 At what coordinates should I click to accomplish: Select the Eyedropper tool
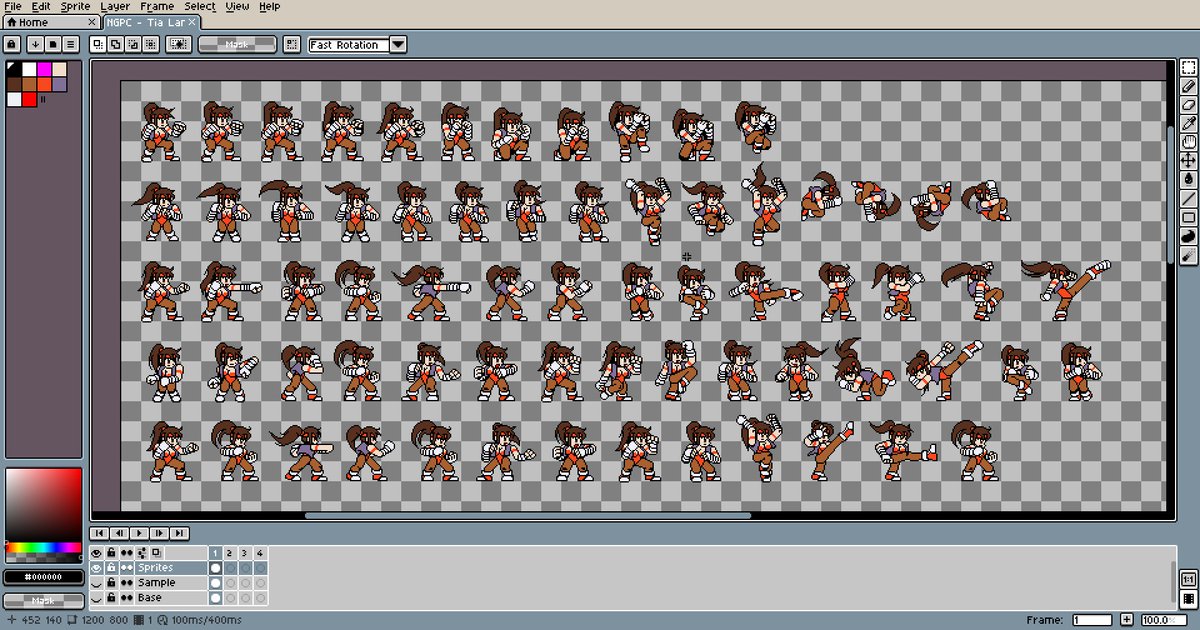pyautogui.click(x=1189, y=124)
